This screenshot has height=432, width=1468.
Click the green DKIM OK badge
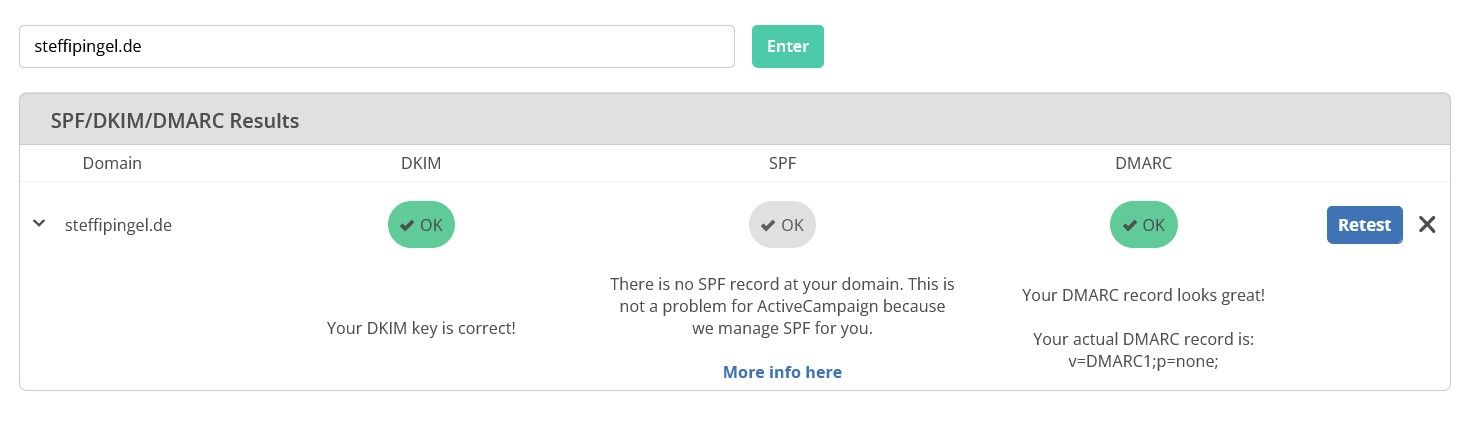coord(421,225)
